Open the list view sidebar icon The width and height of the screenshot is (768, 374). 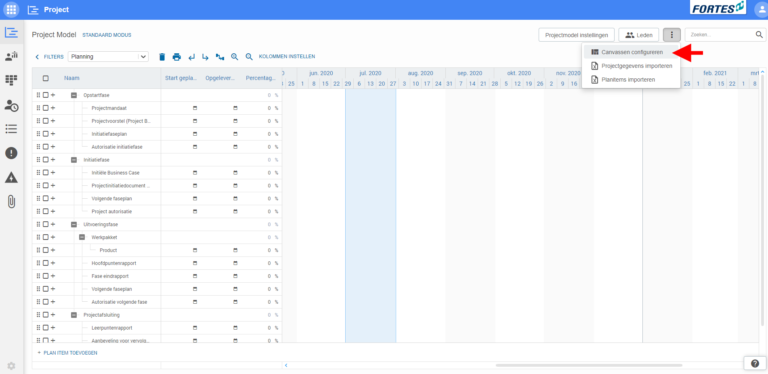click(11, 129)
